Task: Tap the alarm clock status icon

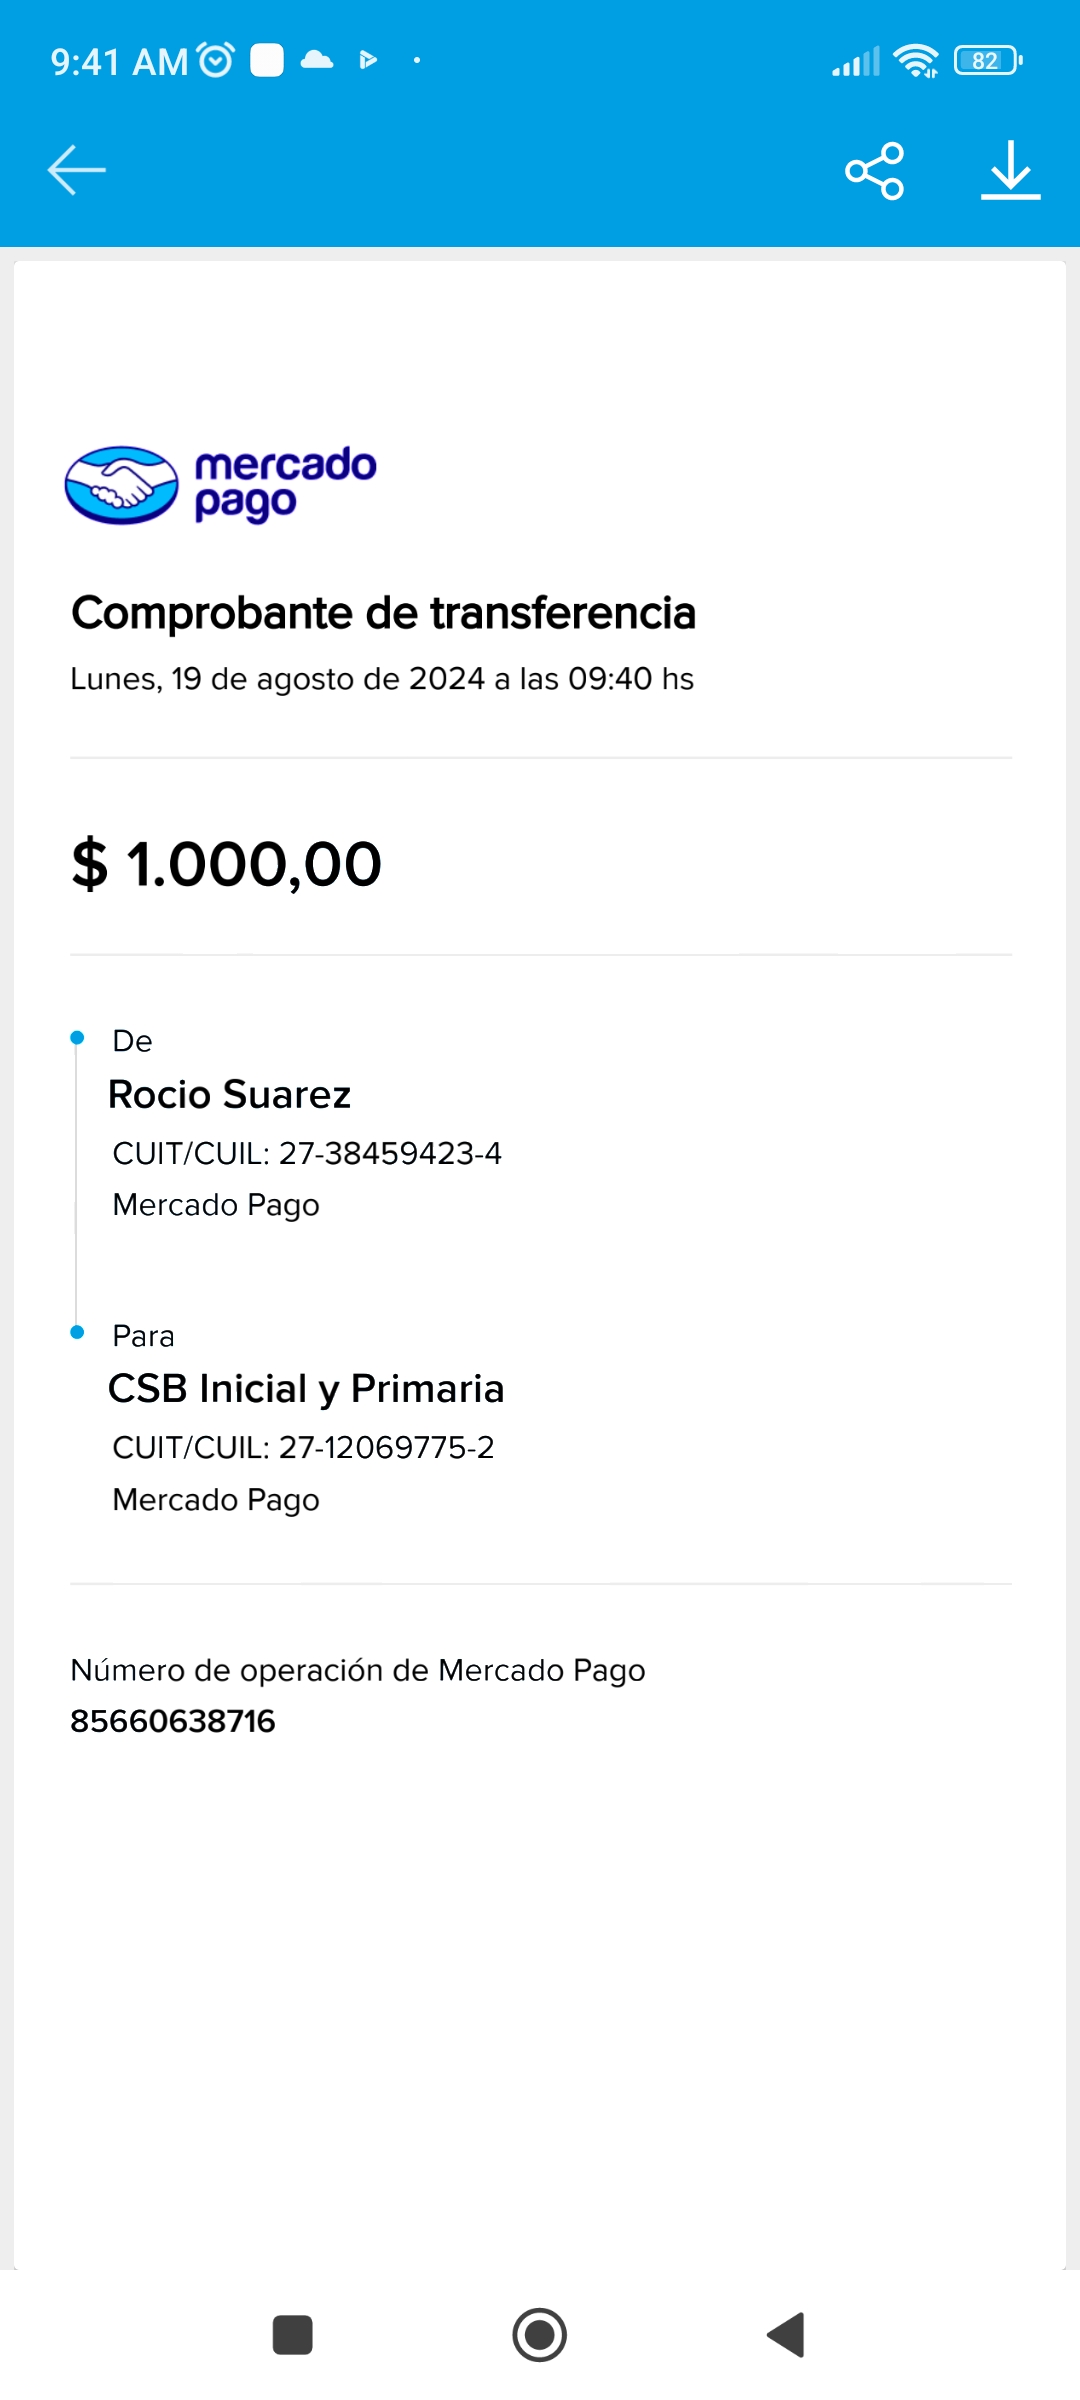Action: [216, 61]
